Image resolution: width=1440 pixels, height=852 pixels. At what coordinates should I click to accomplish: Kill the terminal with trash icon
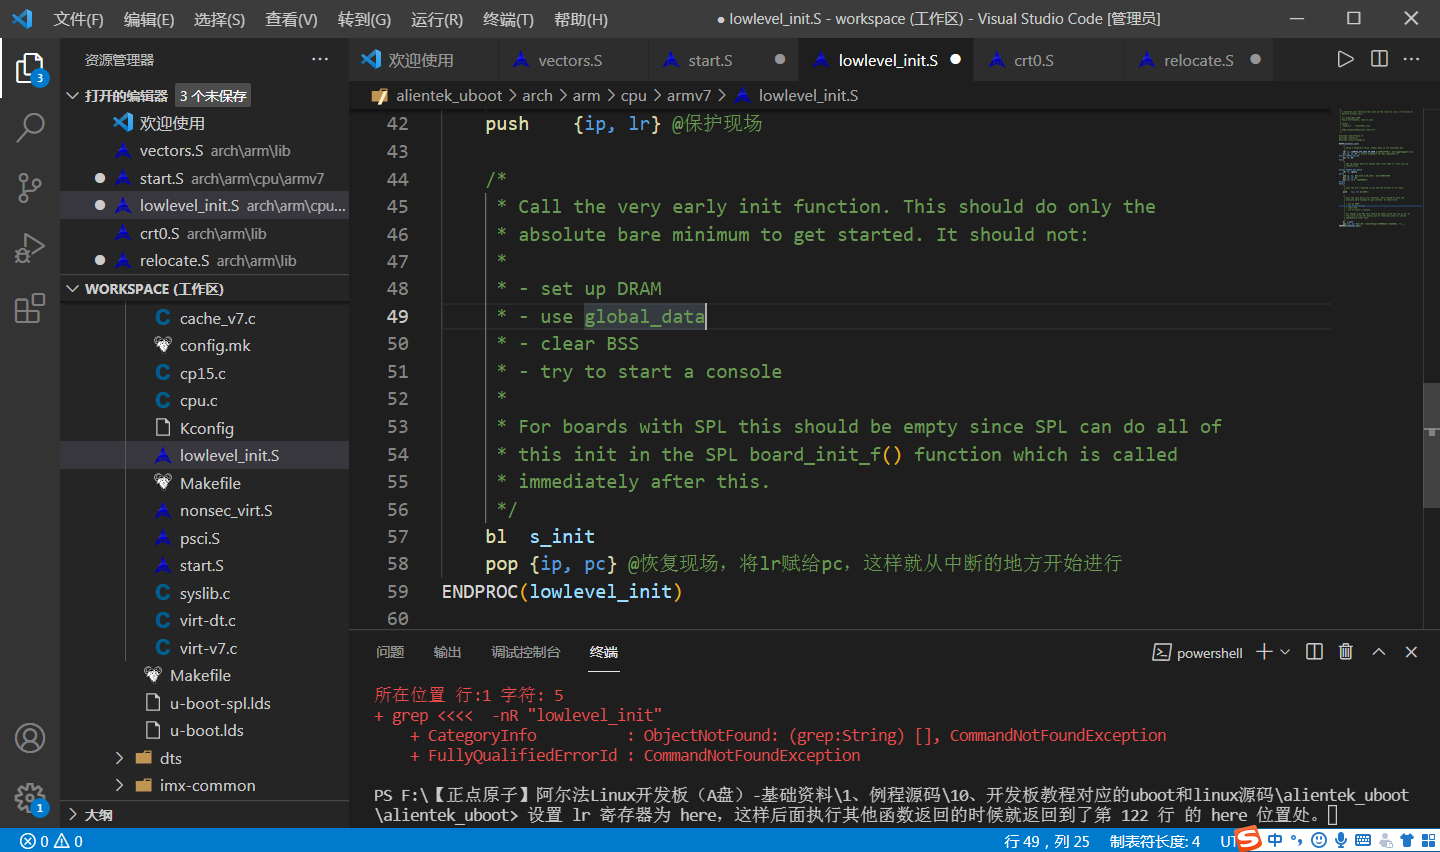(1346, 652)
